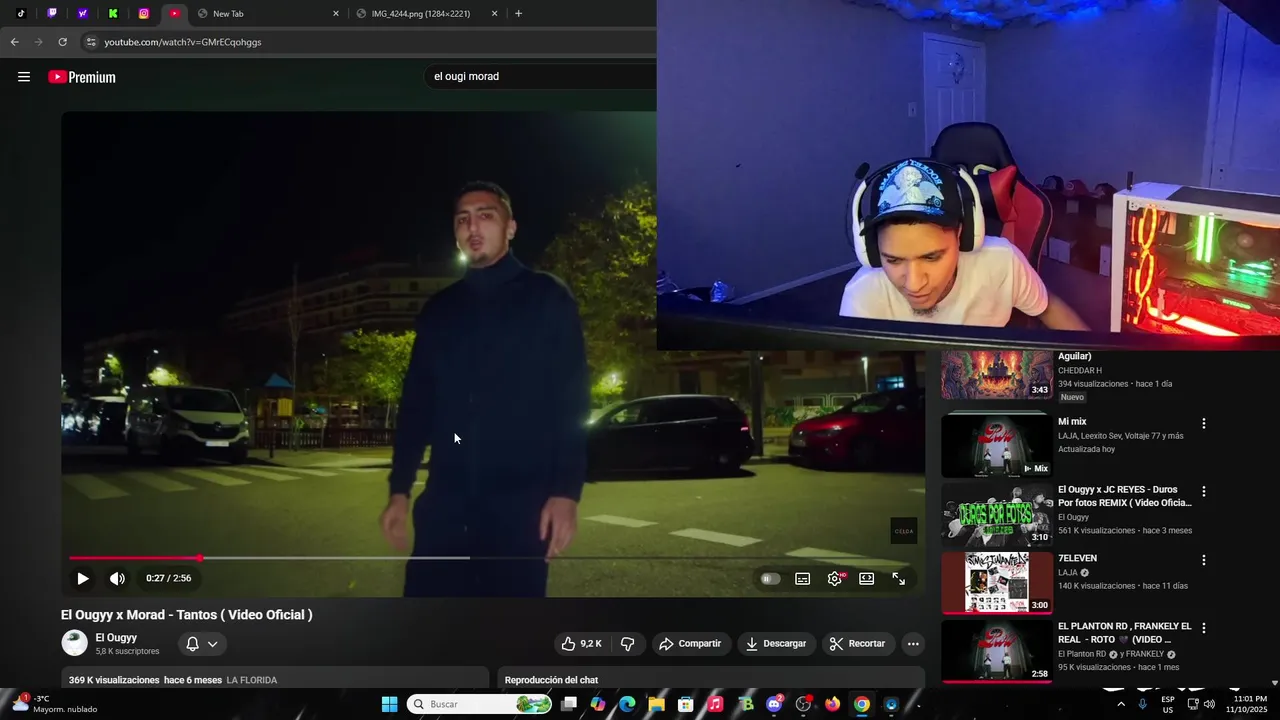Image resolution: width=1280 pixels, height=720 pixels.
Task: Open Google Chrome from taskbar
Action: [862, 704]
